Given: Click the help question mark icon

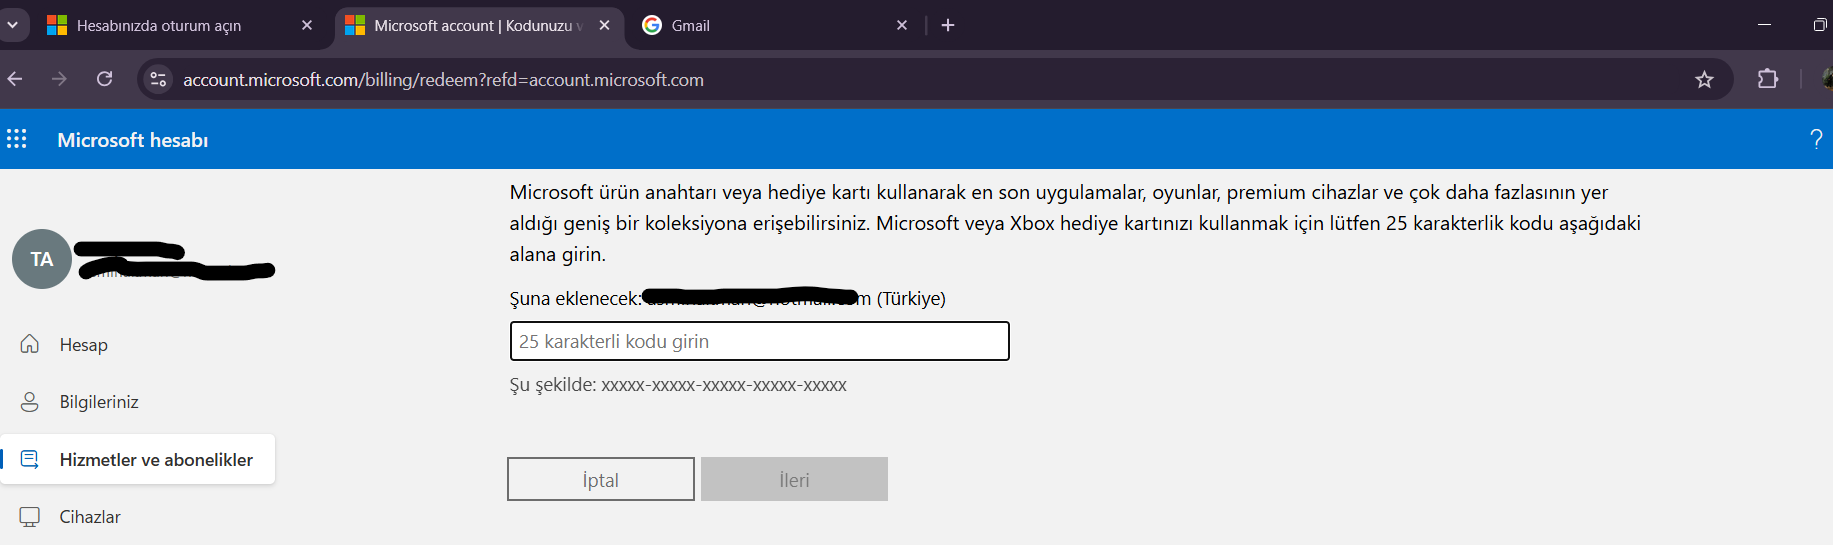Looking at the screenshot, I should point(1816,139).
